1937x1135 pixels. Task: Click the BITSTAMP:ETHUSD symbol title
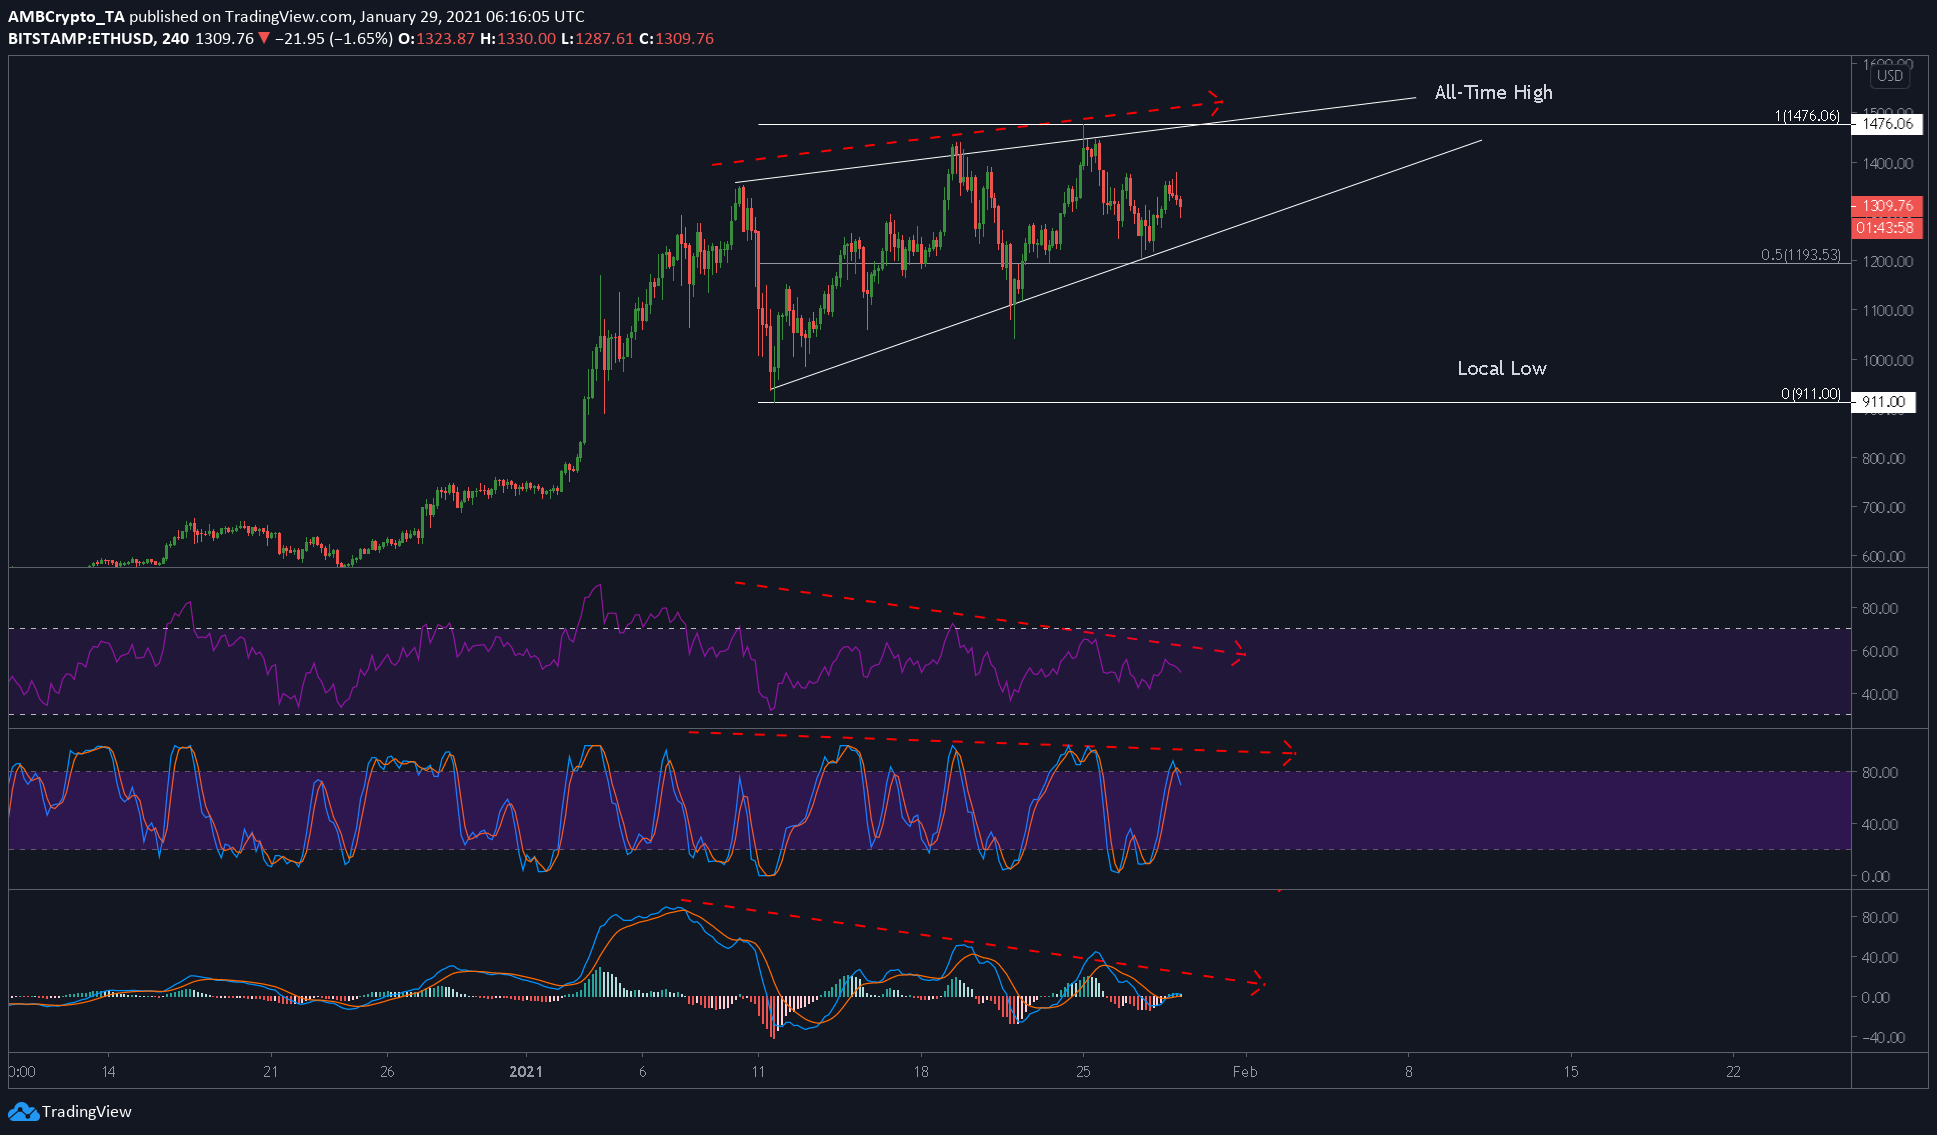81,38
